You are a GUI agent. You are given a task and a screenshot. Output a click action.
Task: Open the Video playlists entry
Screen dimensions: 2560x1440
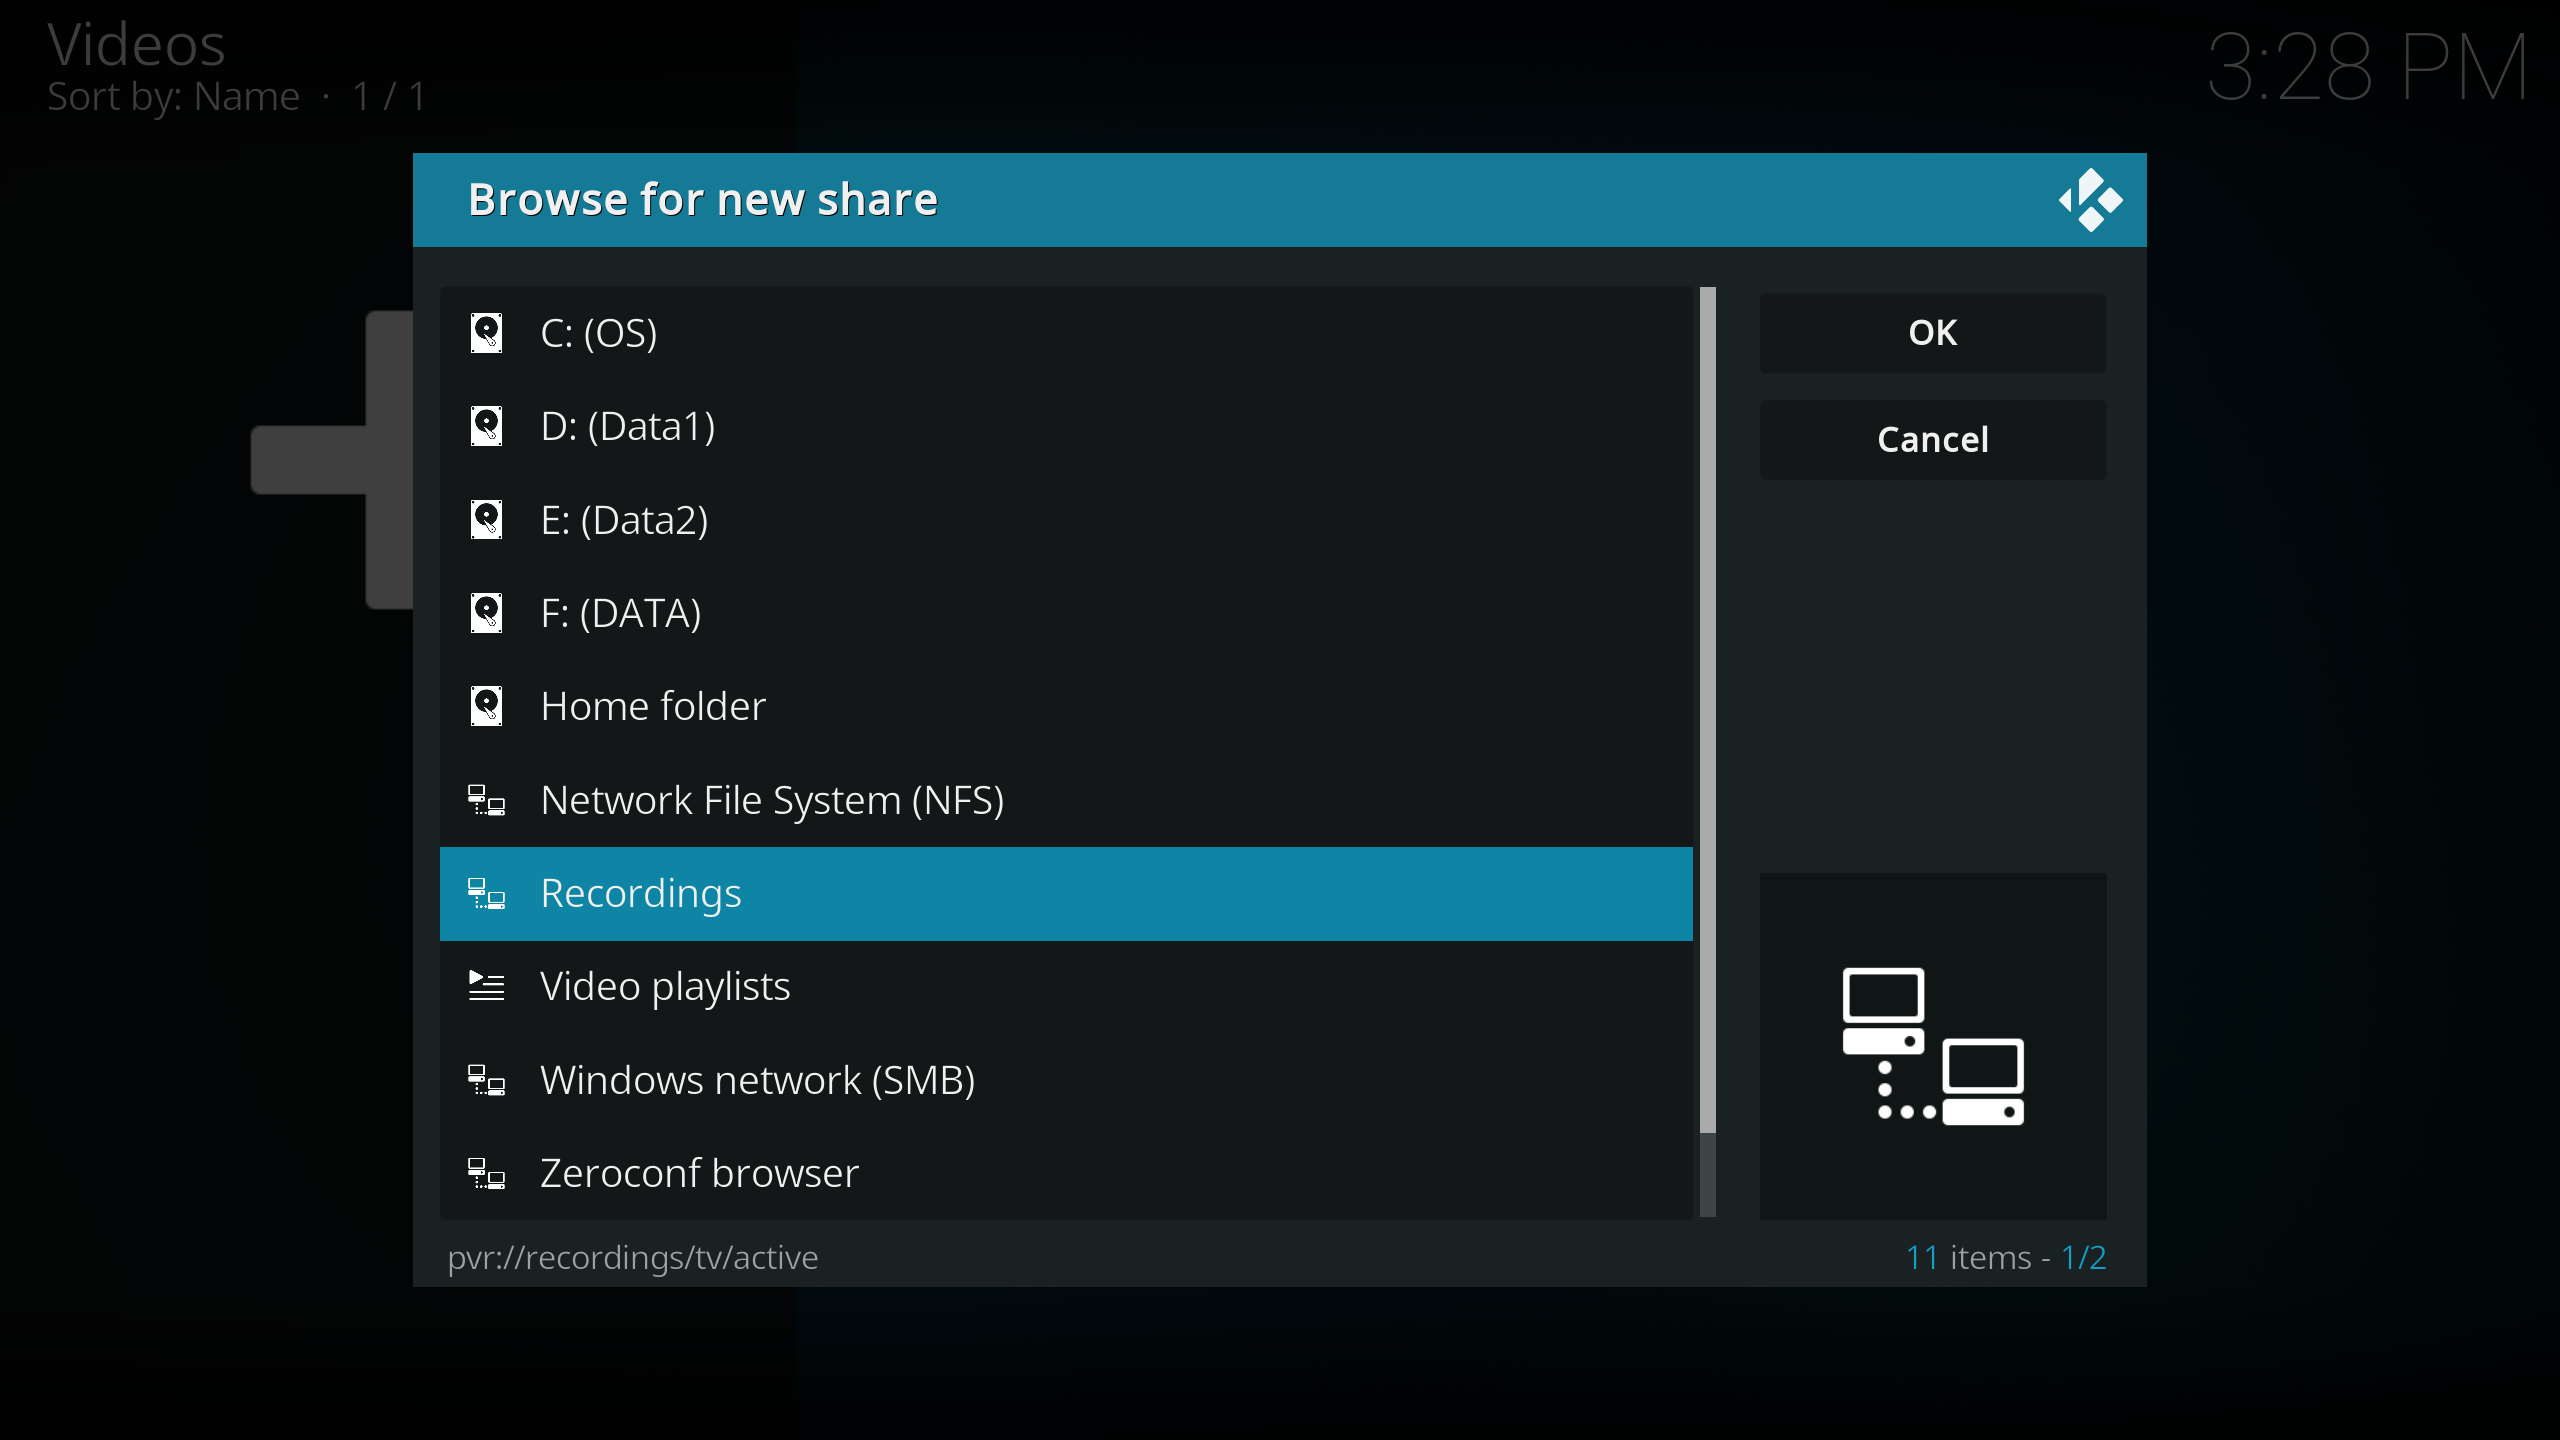pos(1066,987)
